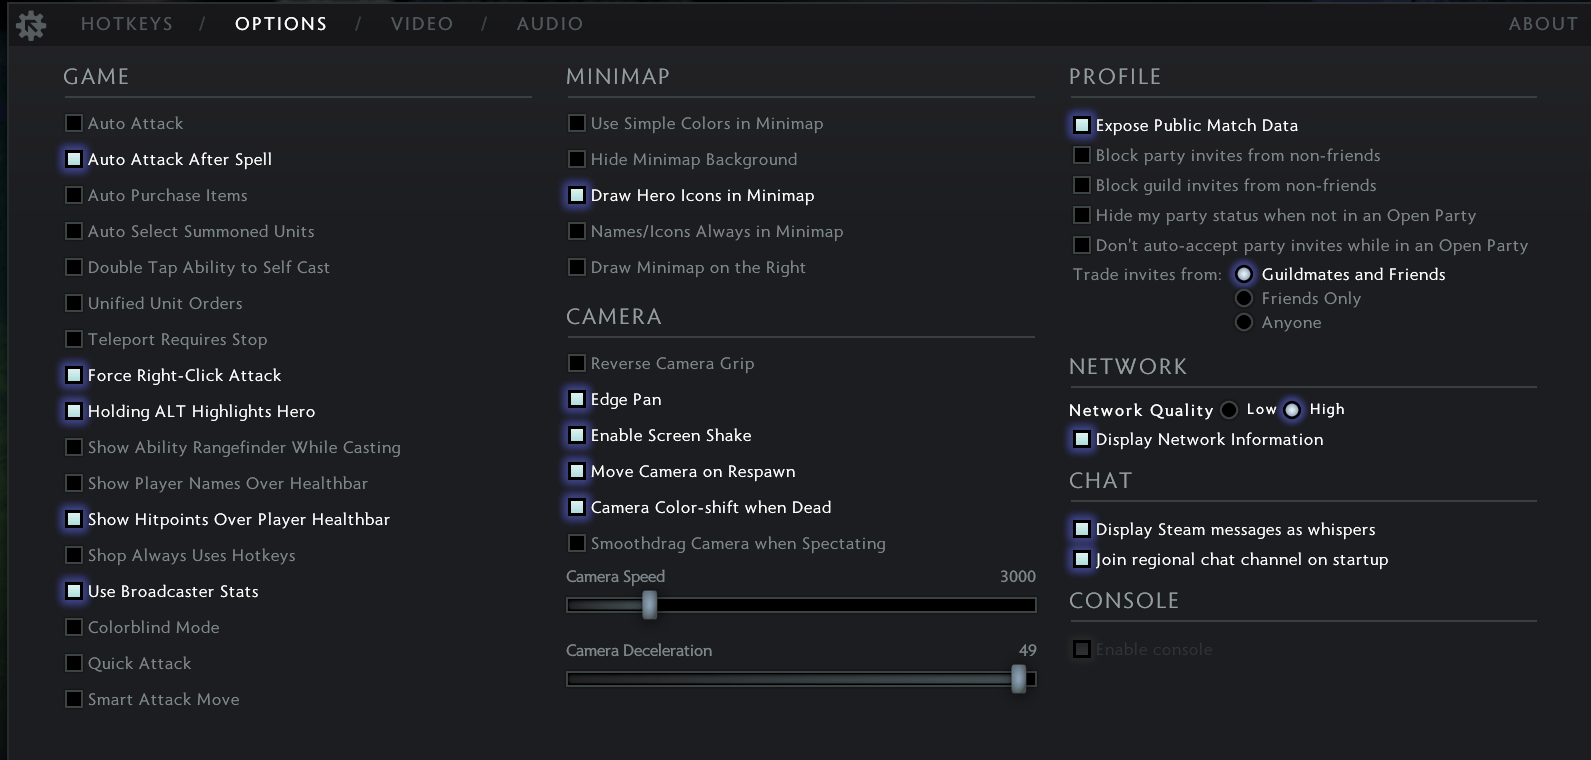
Task: Uncheck Use Broadcaster Stats
Action: (x=74, y=591)
